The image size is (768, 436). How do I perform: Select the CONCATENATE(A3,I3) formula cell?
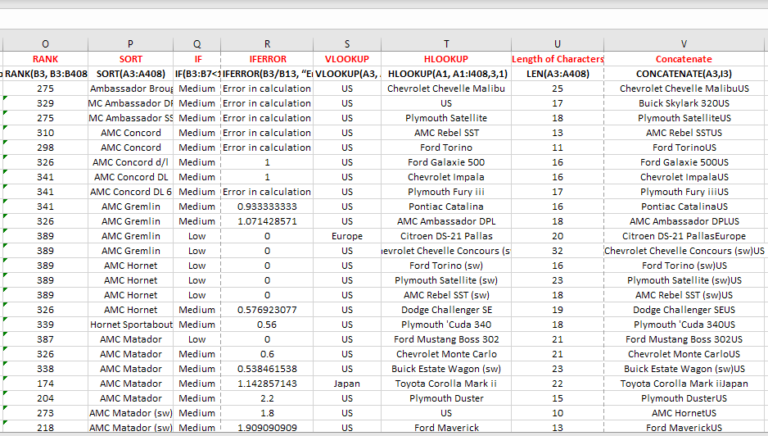coord(684,74)
